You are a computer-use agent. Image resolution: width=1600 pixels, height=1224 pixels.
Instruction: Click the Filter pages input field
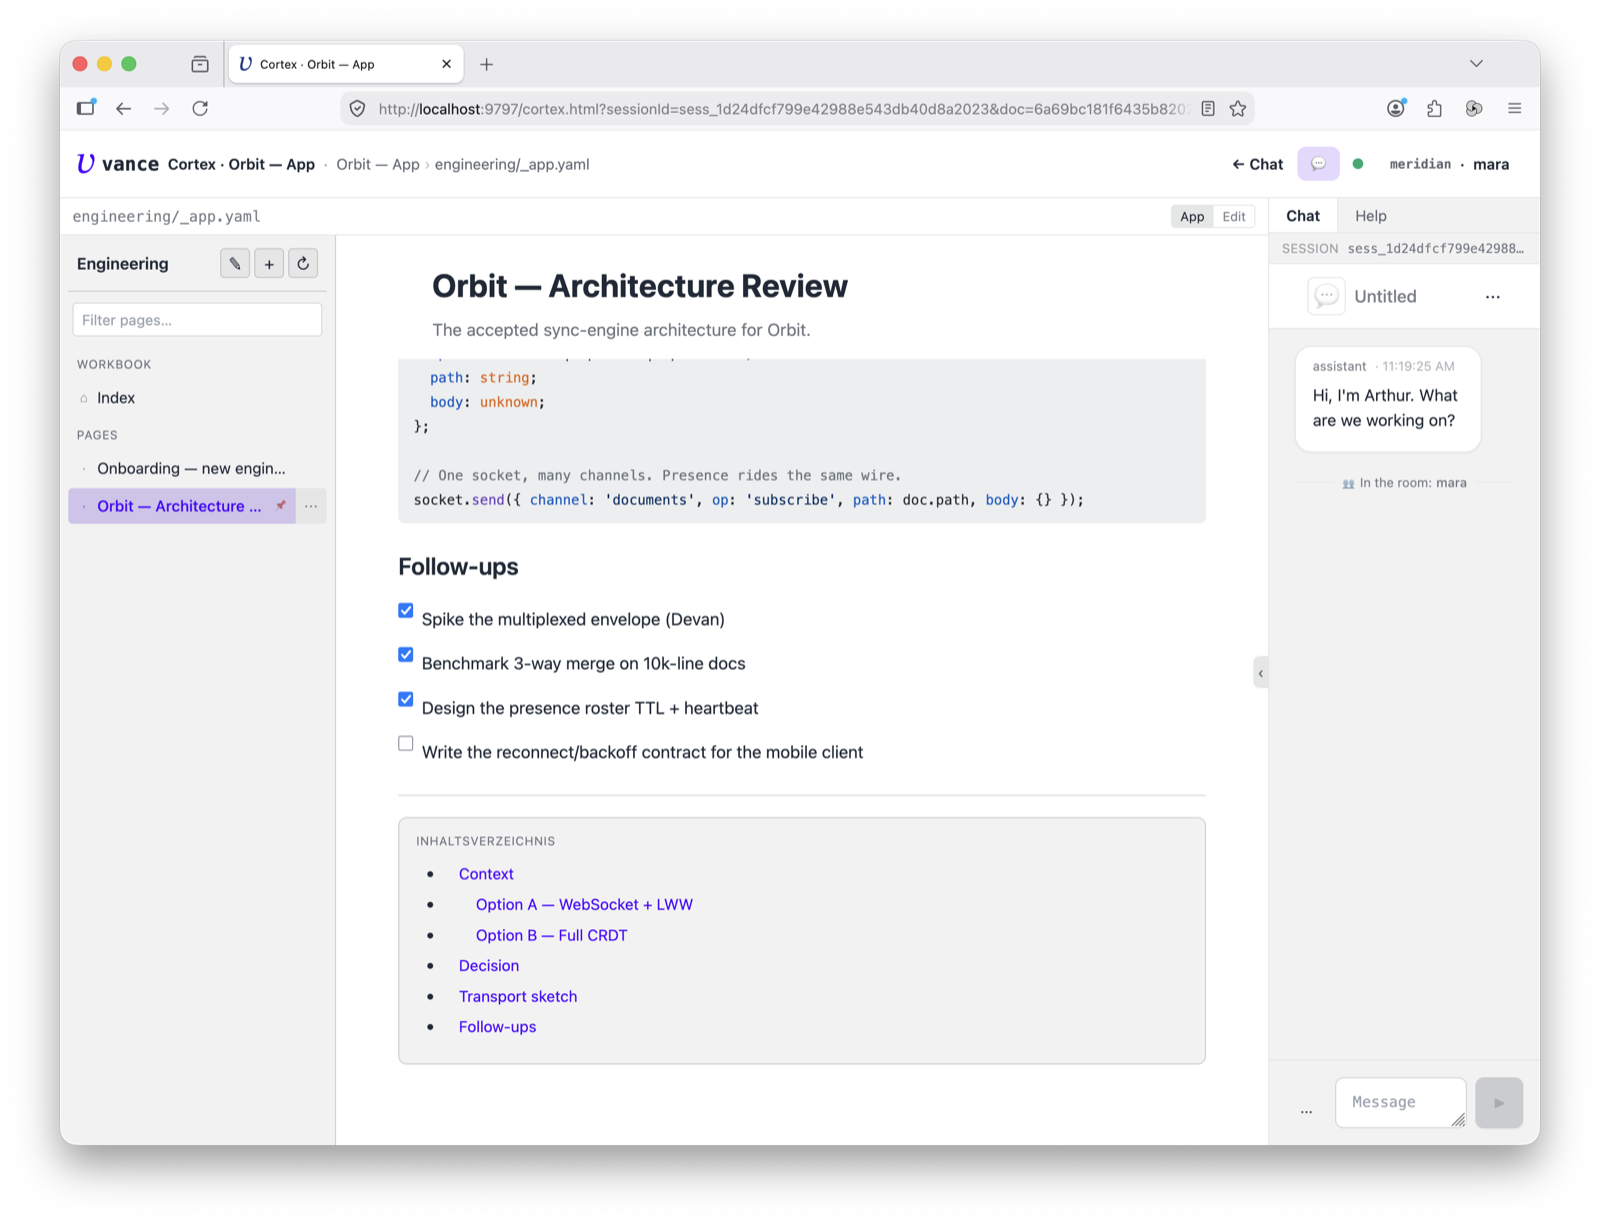click(x=197, y=320)
